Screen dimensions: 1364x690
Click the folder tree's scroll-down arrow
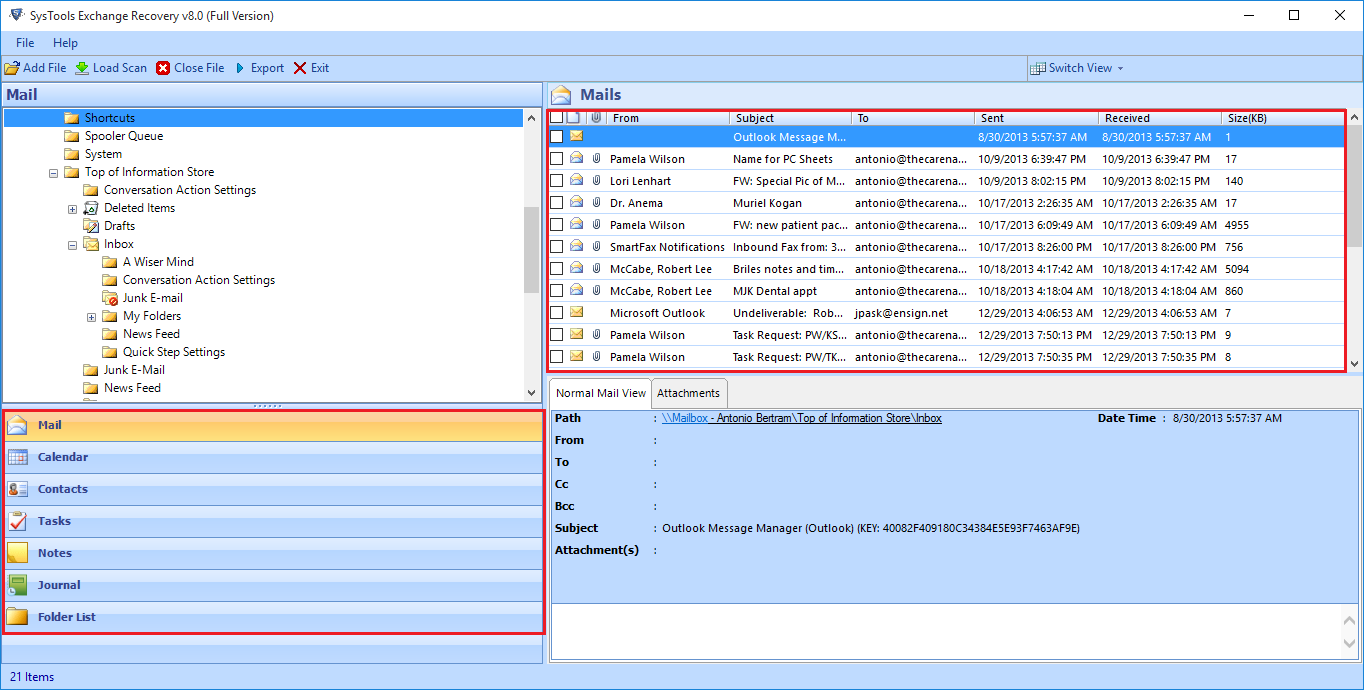coord(532,393)
